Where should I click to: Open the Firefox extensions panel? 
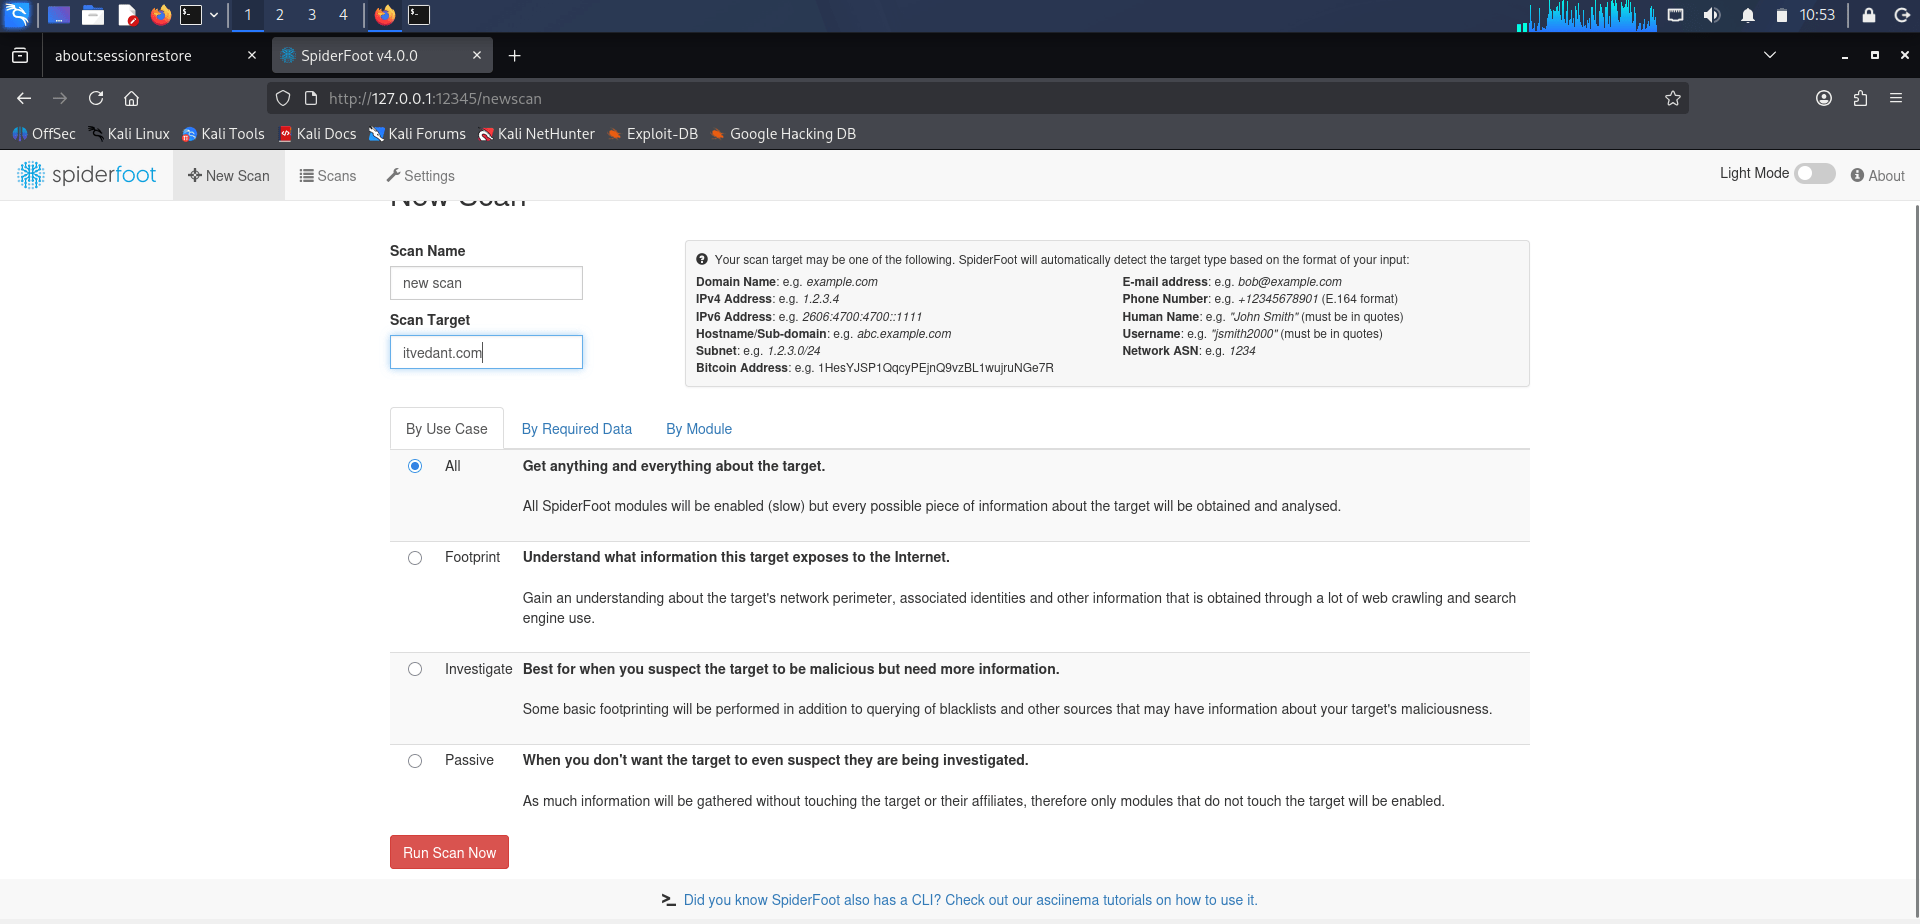click(1860, 98)
